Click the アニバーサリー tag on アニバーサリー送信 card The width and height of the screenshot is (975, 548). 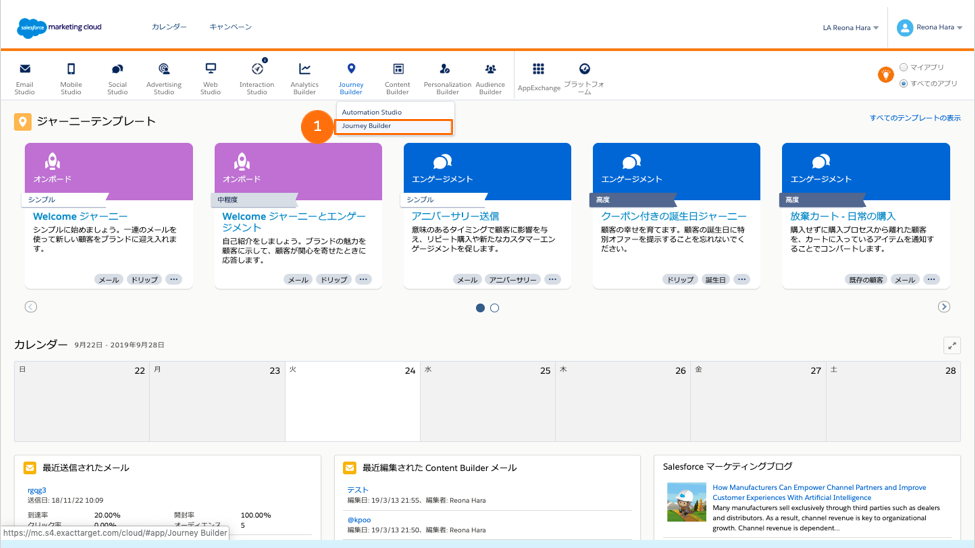(512, 280)
